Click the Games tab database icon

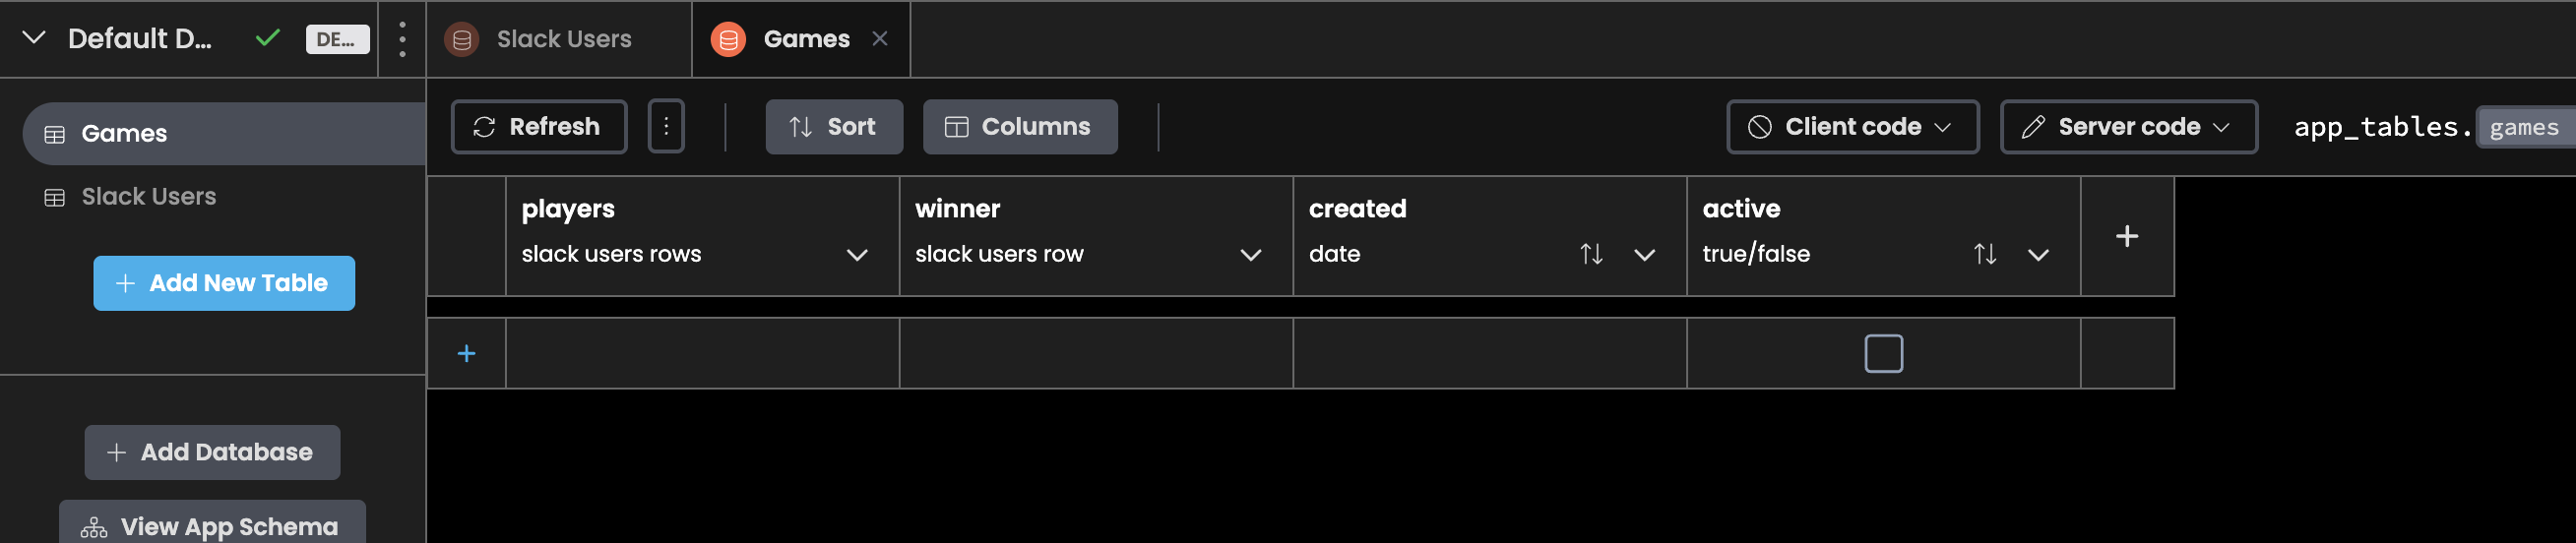pyautogui.click(x=728, y=40)
